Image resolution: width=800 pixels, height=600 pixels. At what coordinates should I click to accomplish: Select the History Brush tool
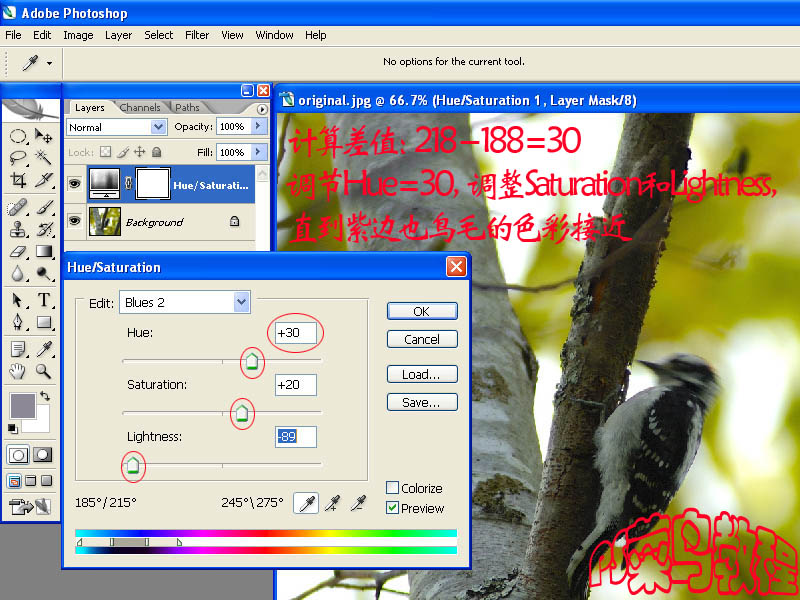tap(43, 230)
